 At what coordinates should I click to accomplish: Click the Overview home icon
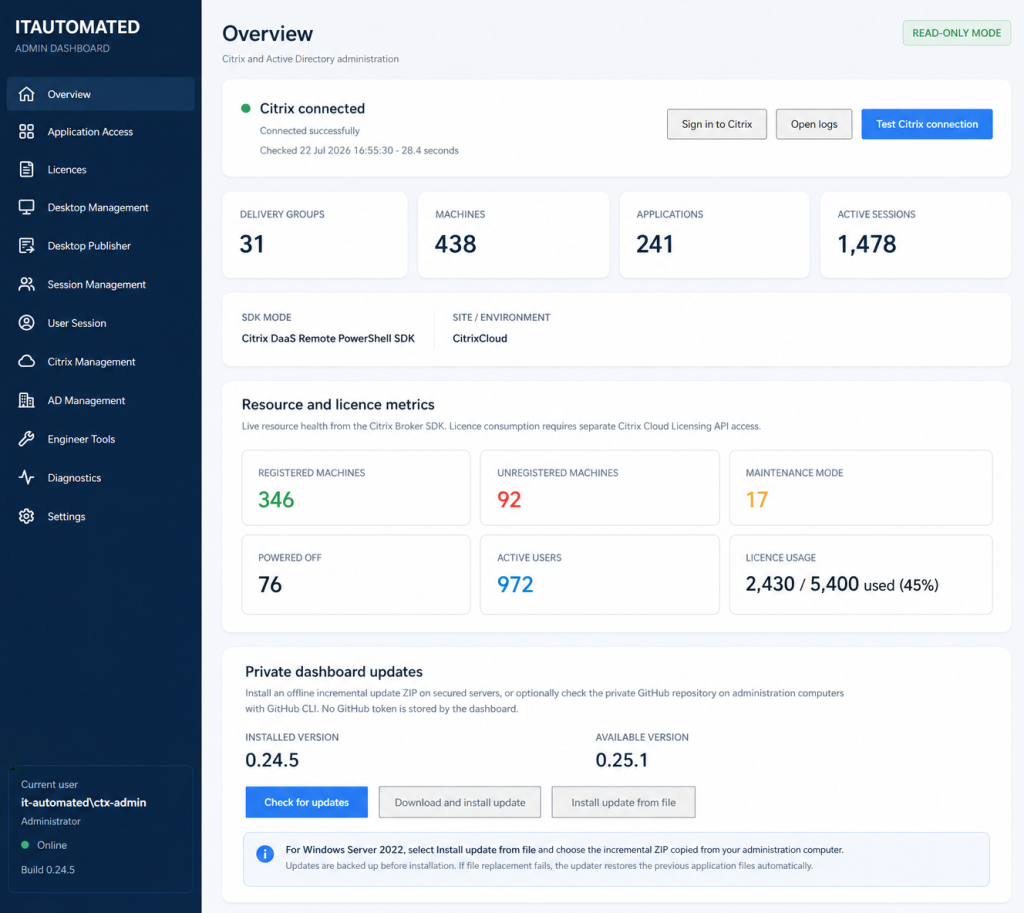click(x=26, y=94)
